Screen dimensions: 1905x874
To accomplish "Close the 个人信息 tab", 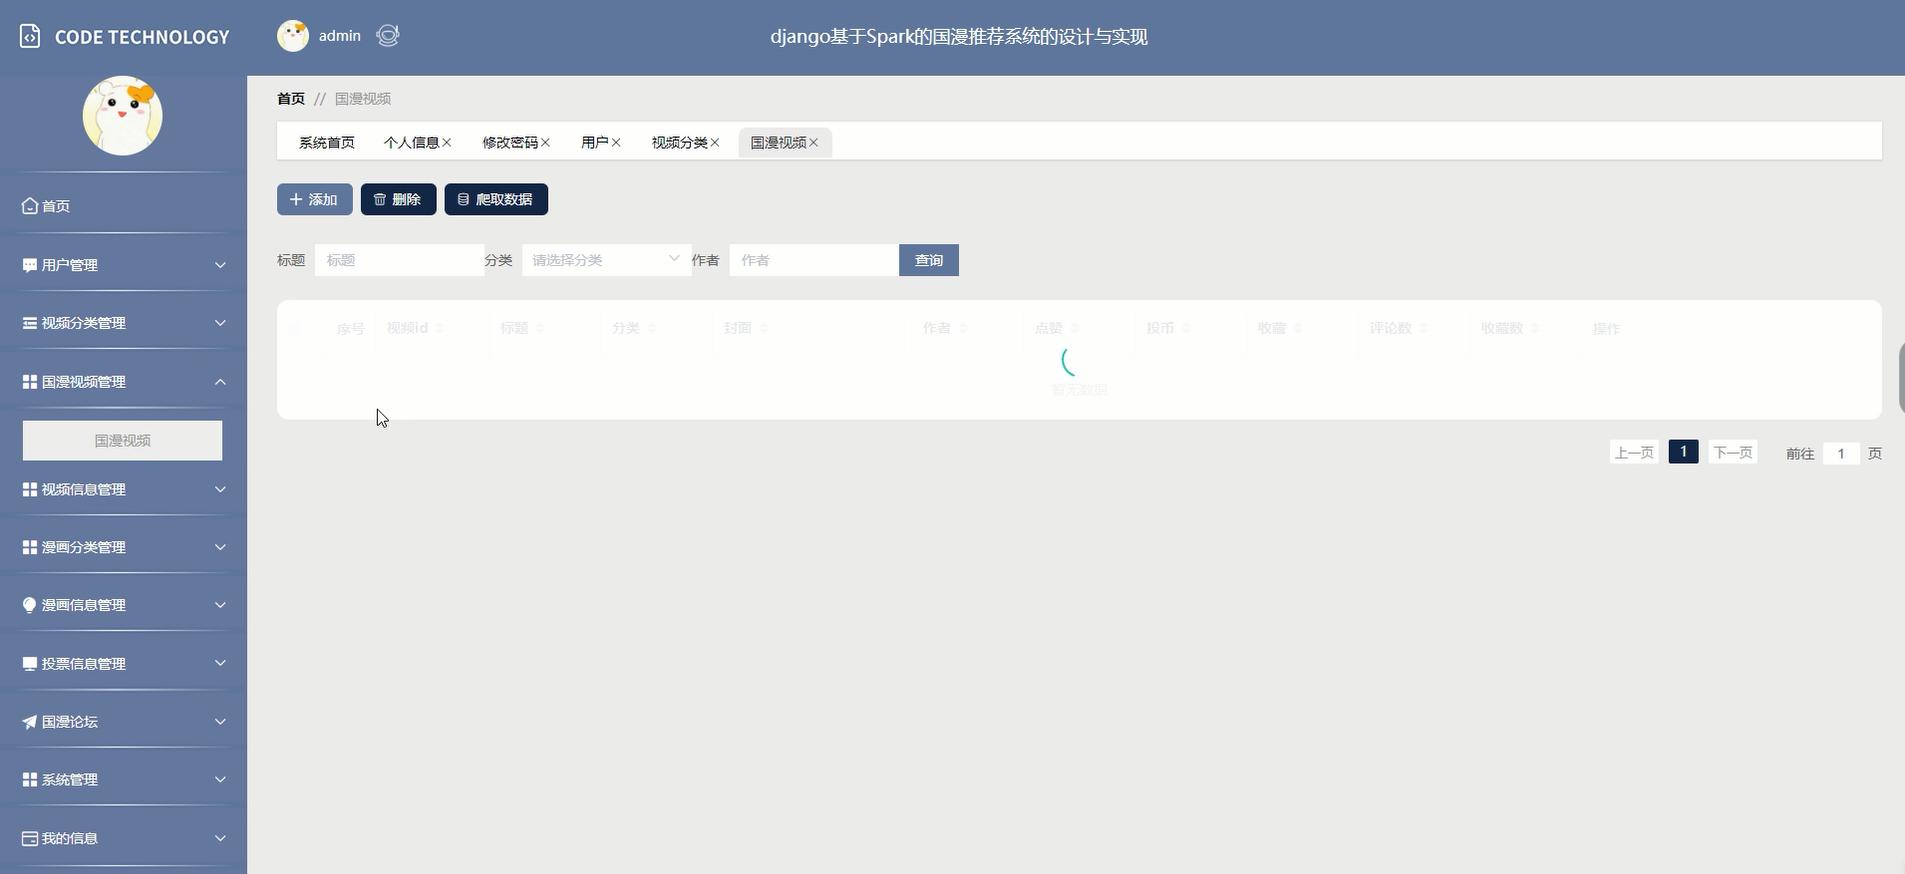I will pyautogui.click(x=447, y=143).
